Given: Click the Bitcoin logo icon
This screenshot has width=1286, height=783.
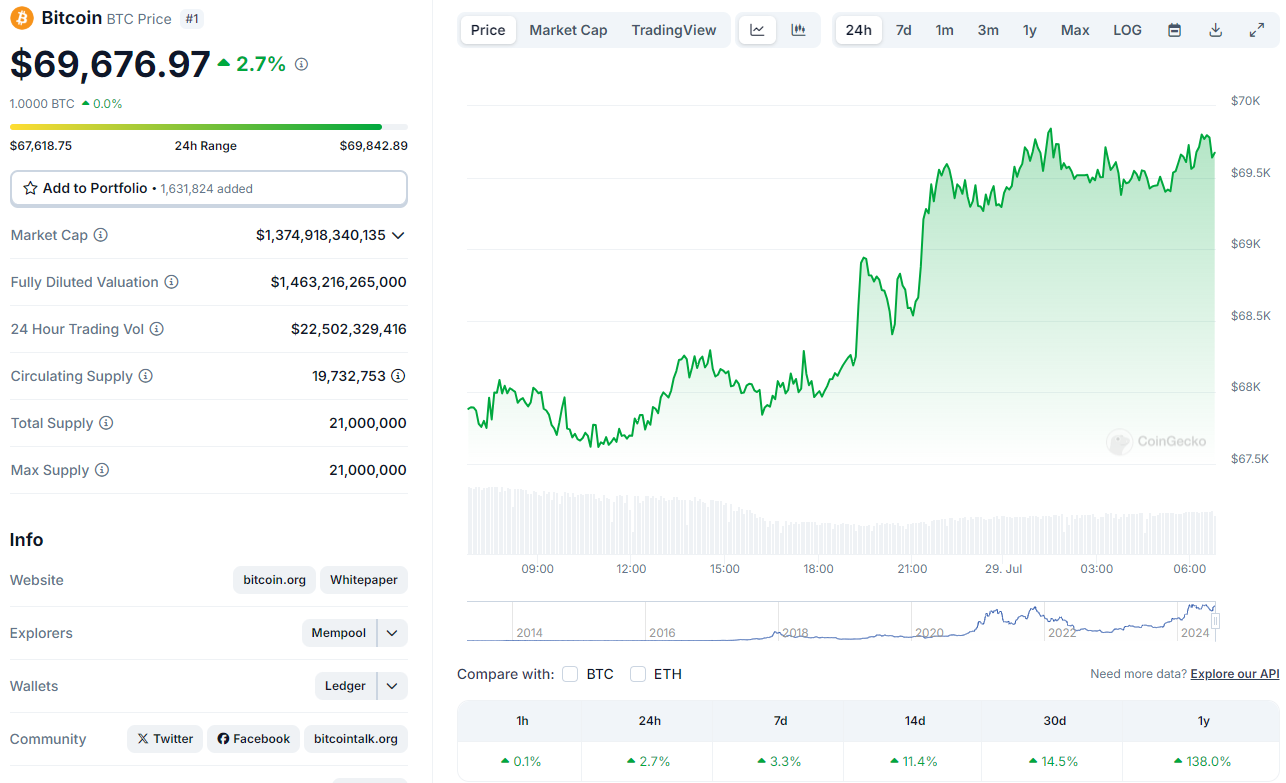Looking at the screenshot, I should click(x=22, y=18).
